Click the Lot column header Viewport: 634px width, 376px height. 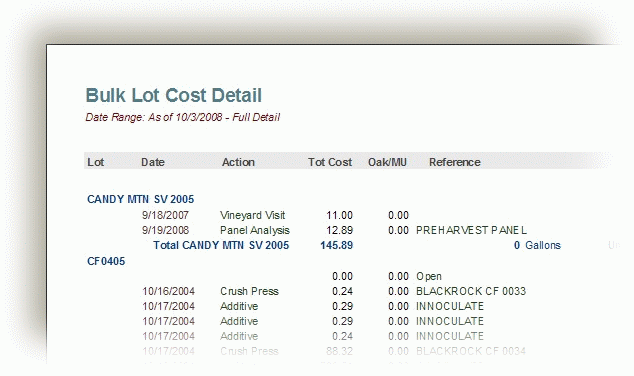click(96, 162)
